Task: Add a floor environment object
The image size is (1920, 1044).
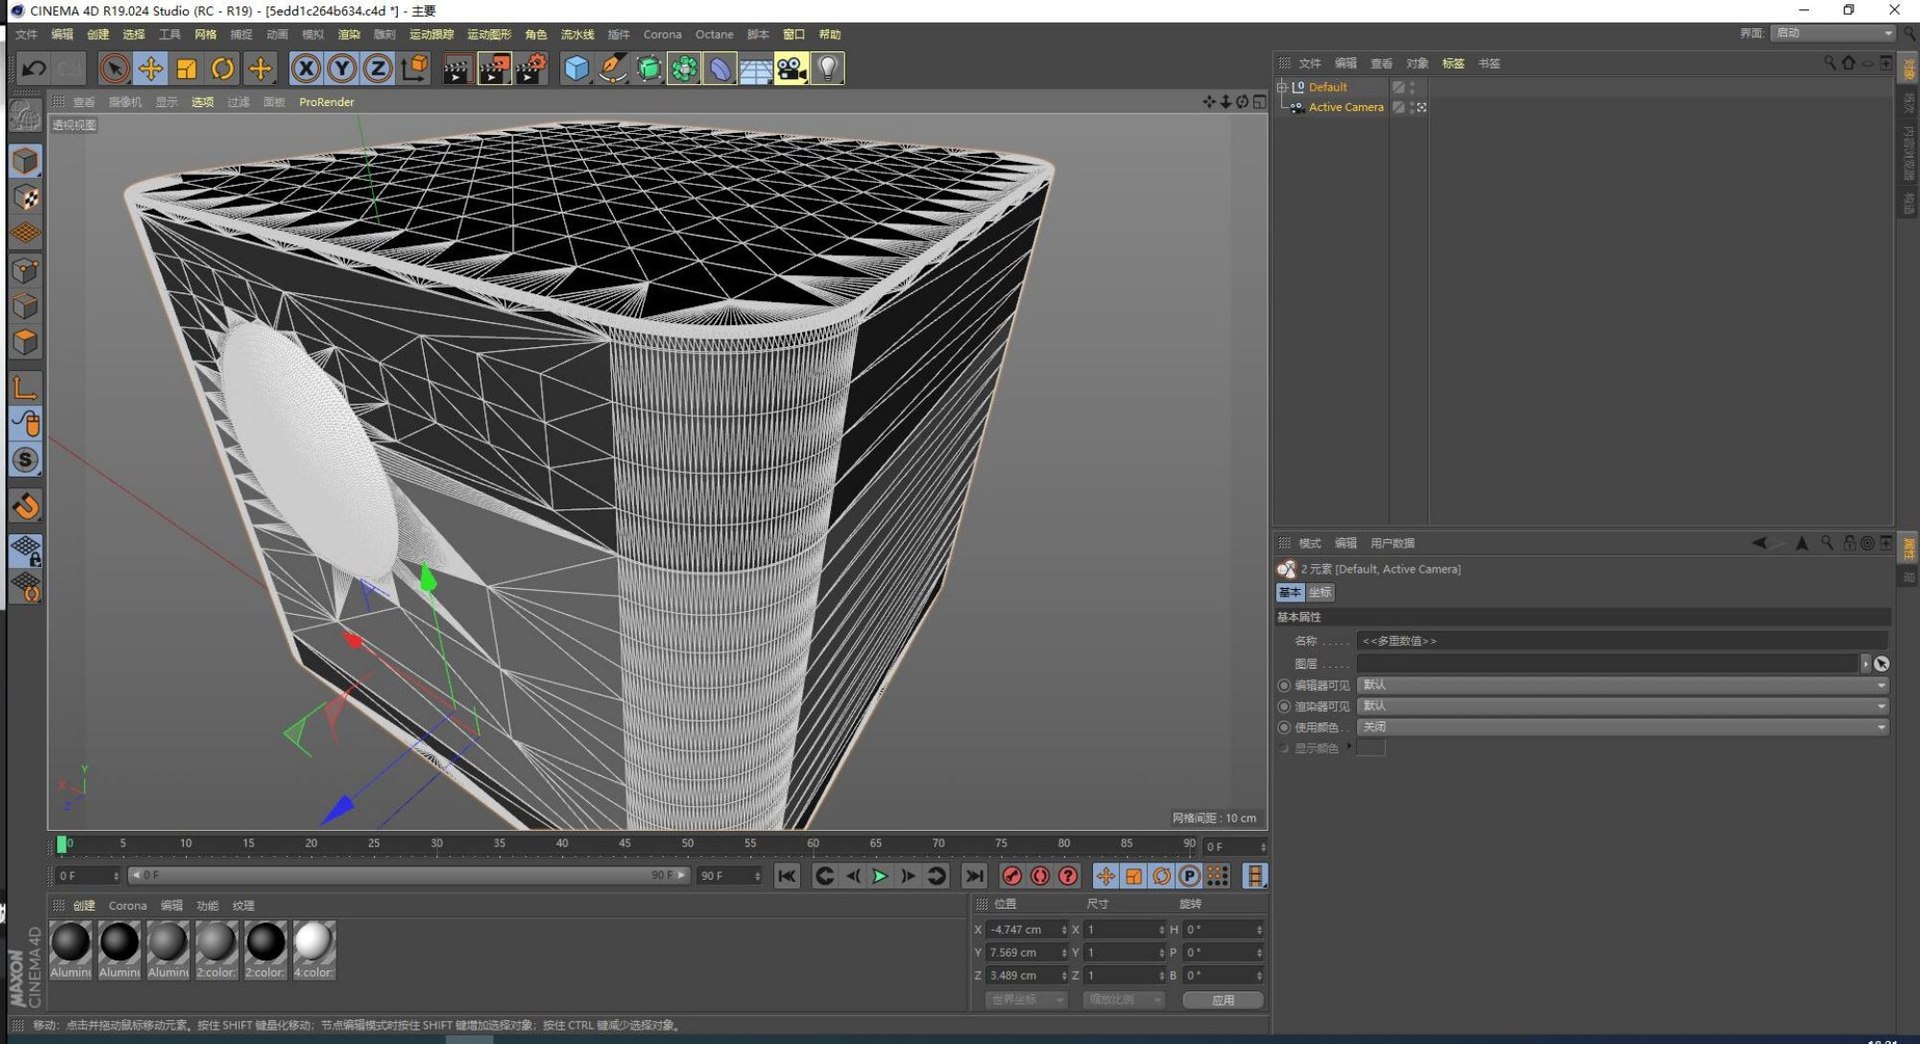Action: 756,68
